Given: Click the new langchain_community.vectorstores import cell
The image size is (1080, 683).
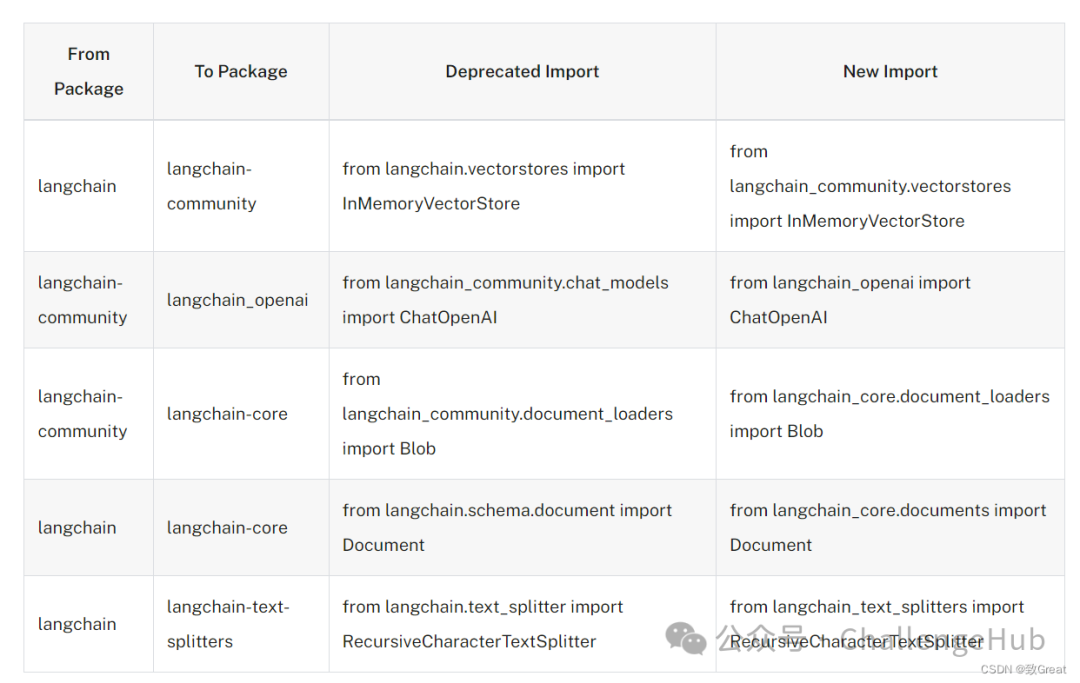Looking at the screenshot, I should click(870, 186).
